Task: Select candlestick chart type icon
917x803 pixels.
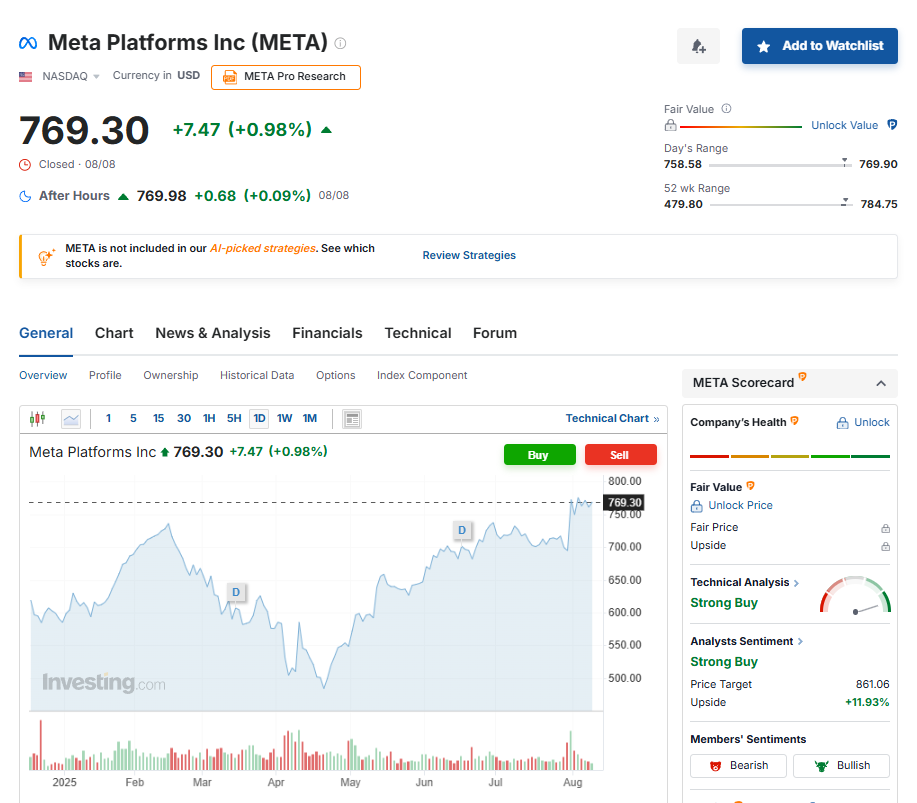Action: [x=37, y=419]
